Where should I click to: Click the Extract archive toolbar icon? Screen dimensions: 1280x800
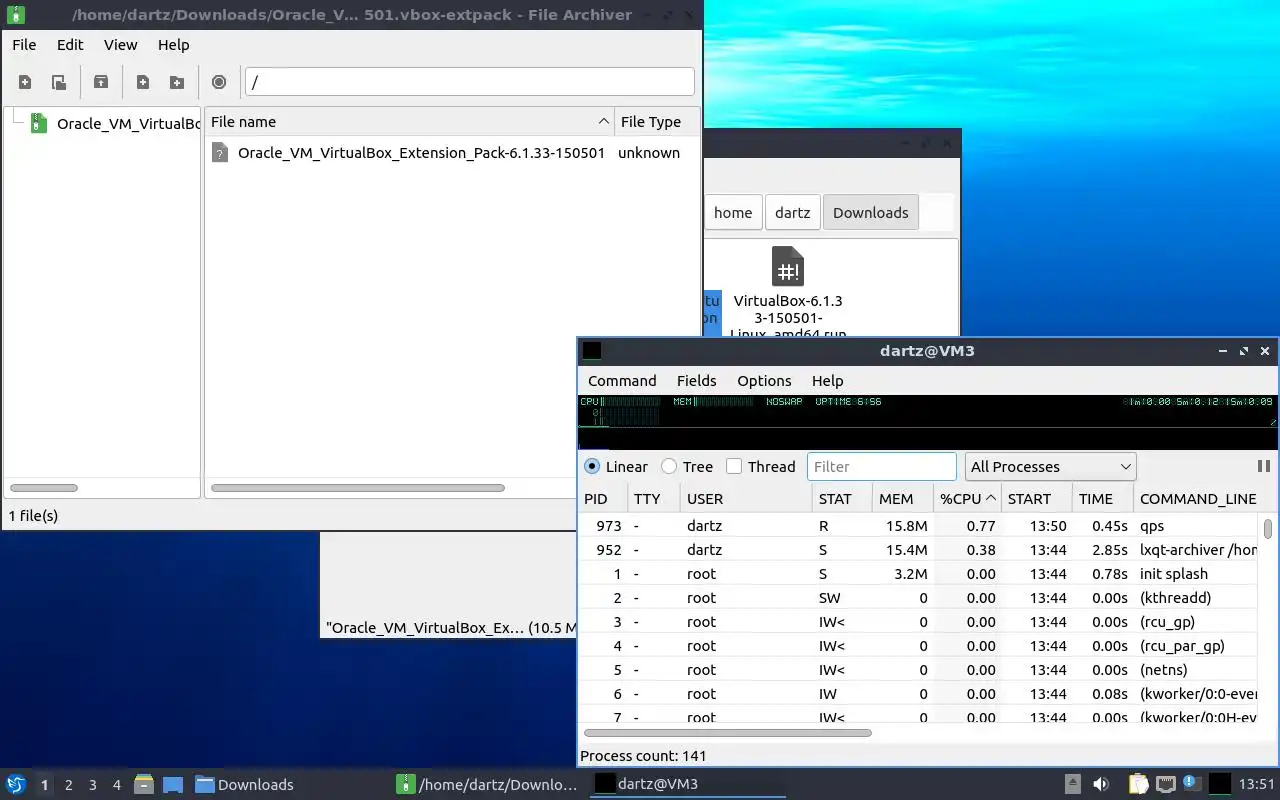pyautogui.click(x=101, y=82)
